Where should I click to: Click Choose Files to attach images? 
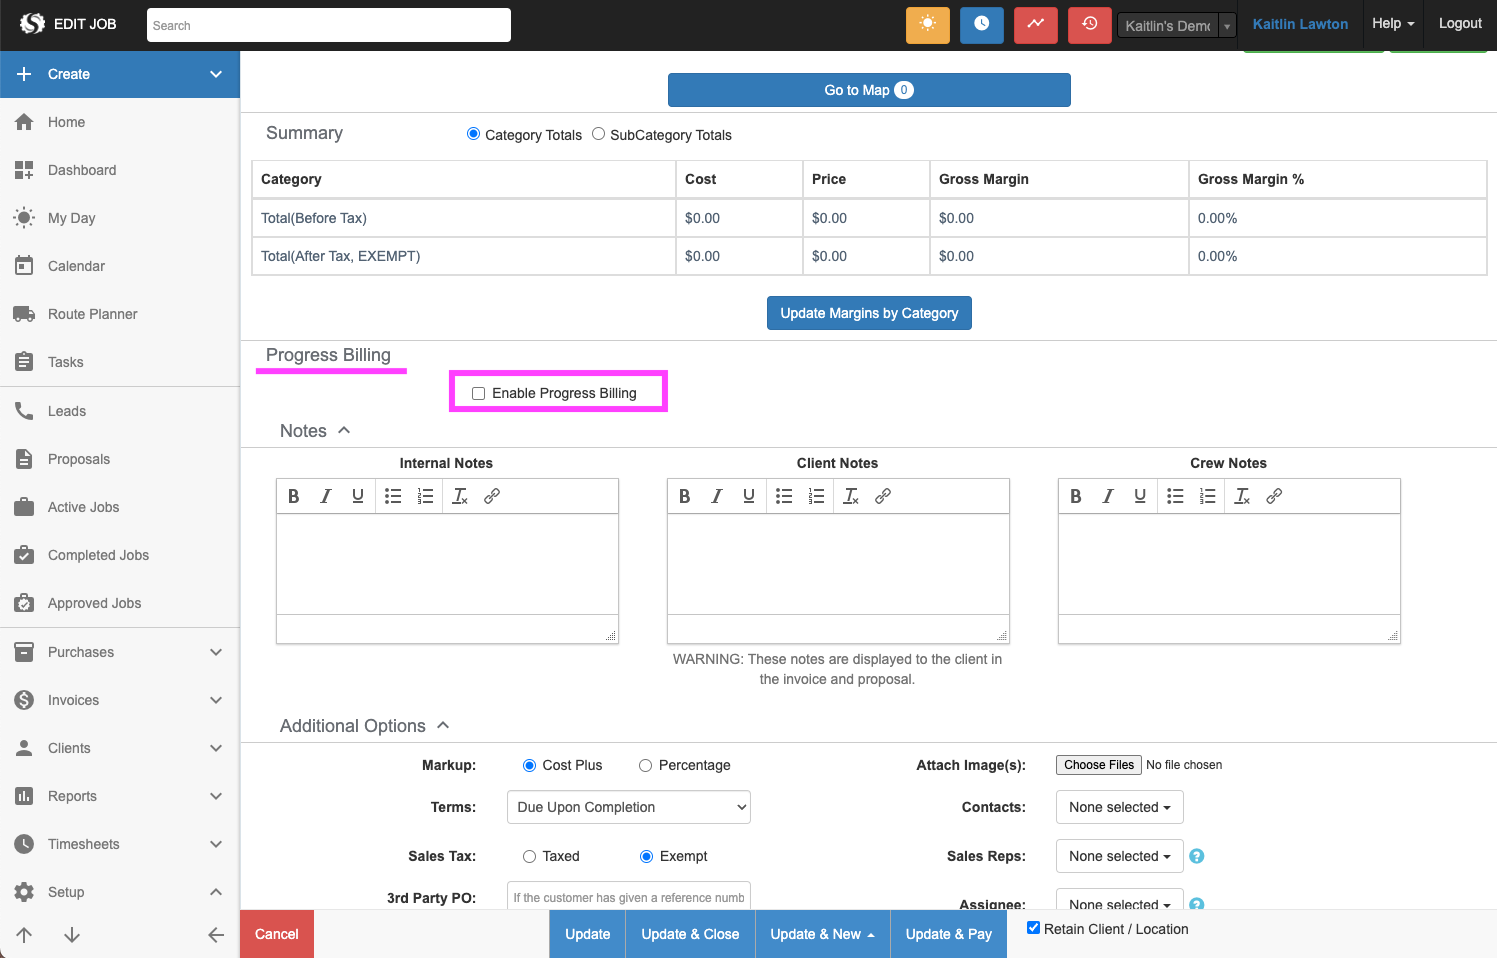click(1098, 765)
